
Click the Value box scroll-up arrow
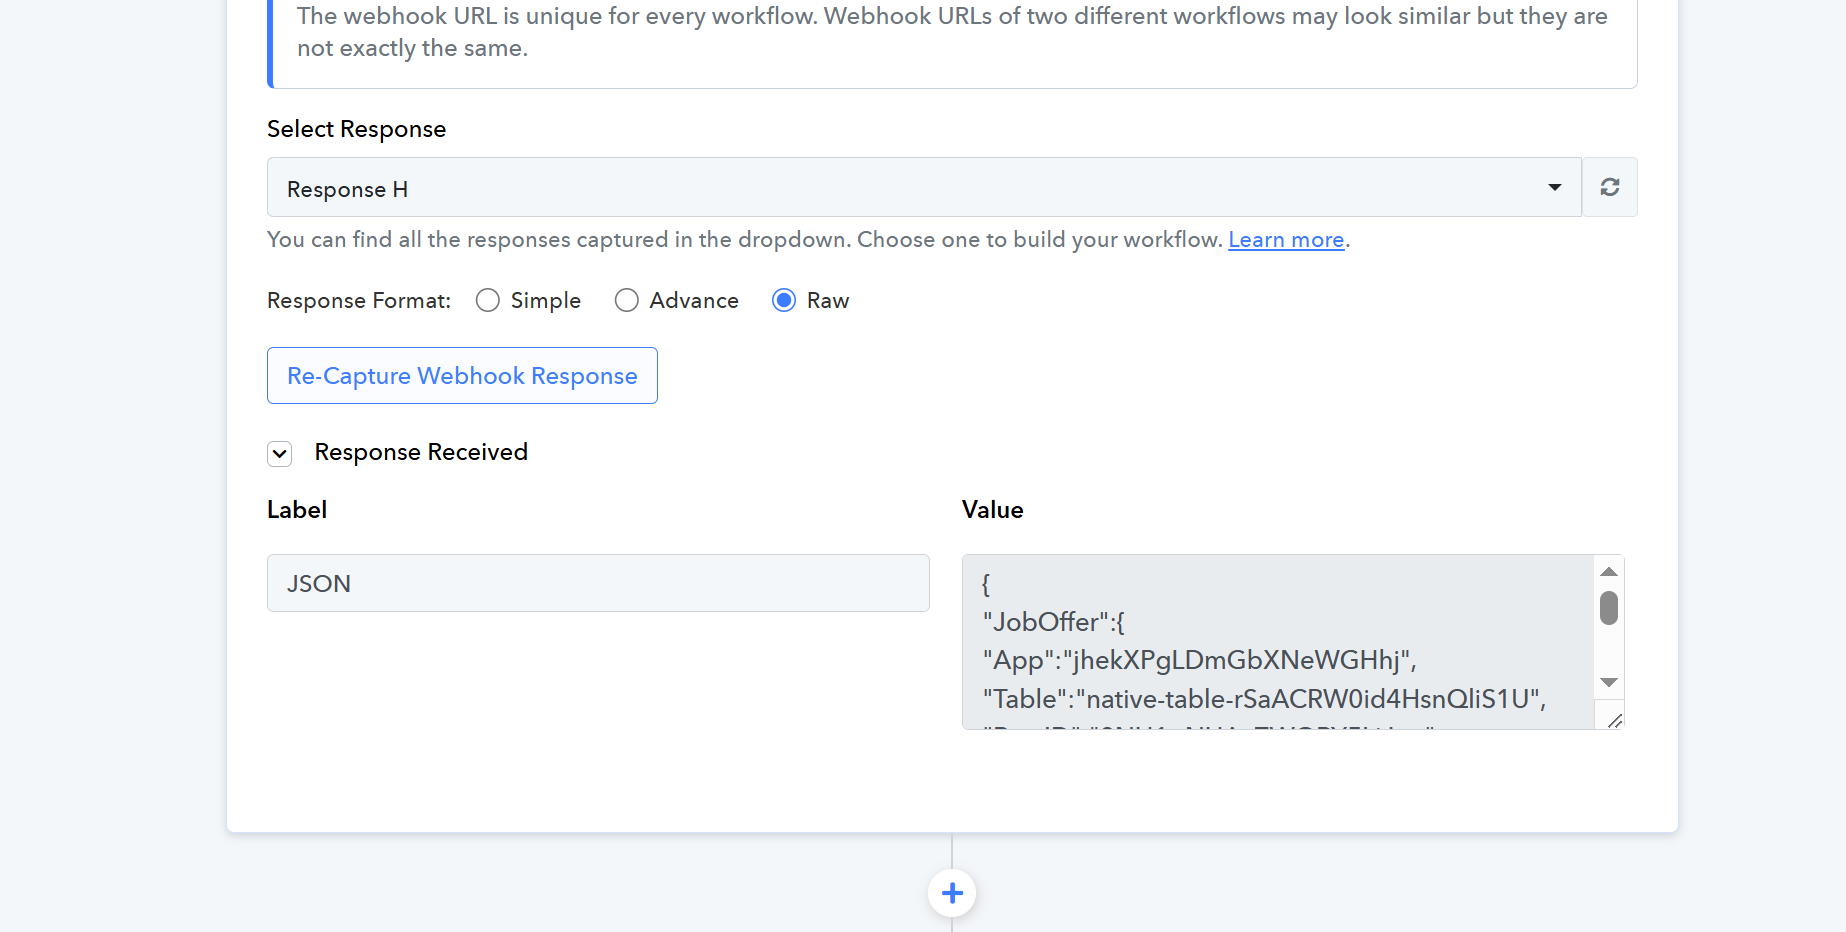(x=1608, y=572)
